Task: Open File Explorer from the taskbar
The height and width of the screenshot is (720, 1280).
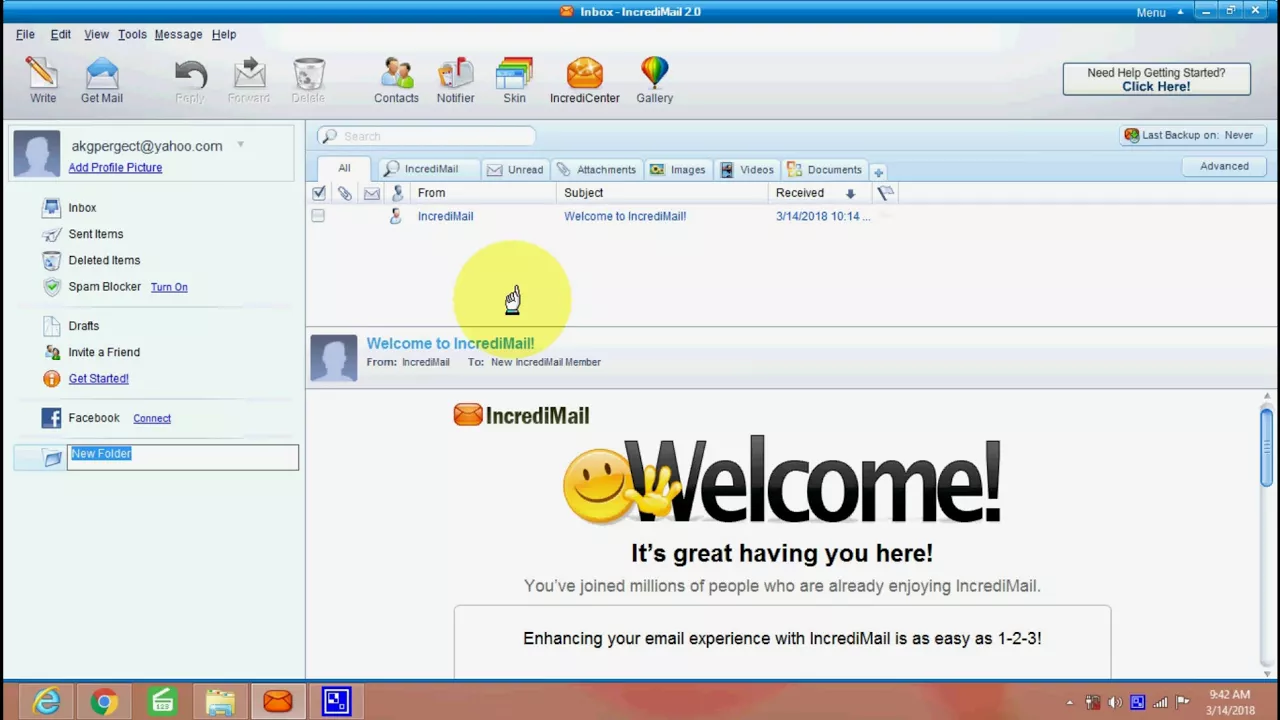Action: [x=220, y=701]
